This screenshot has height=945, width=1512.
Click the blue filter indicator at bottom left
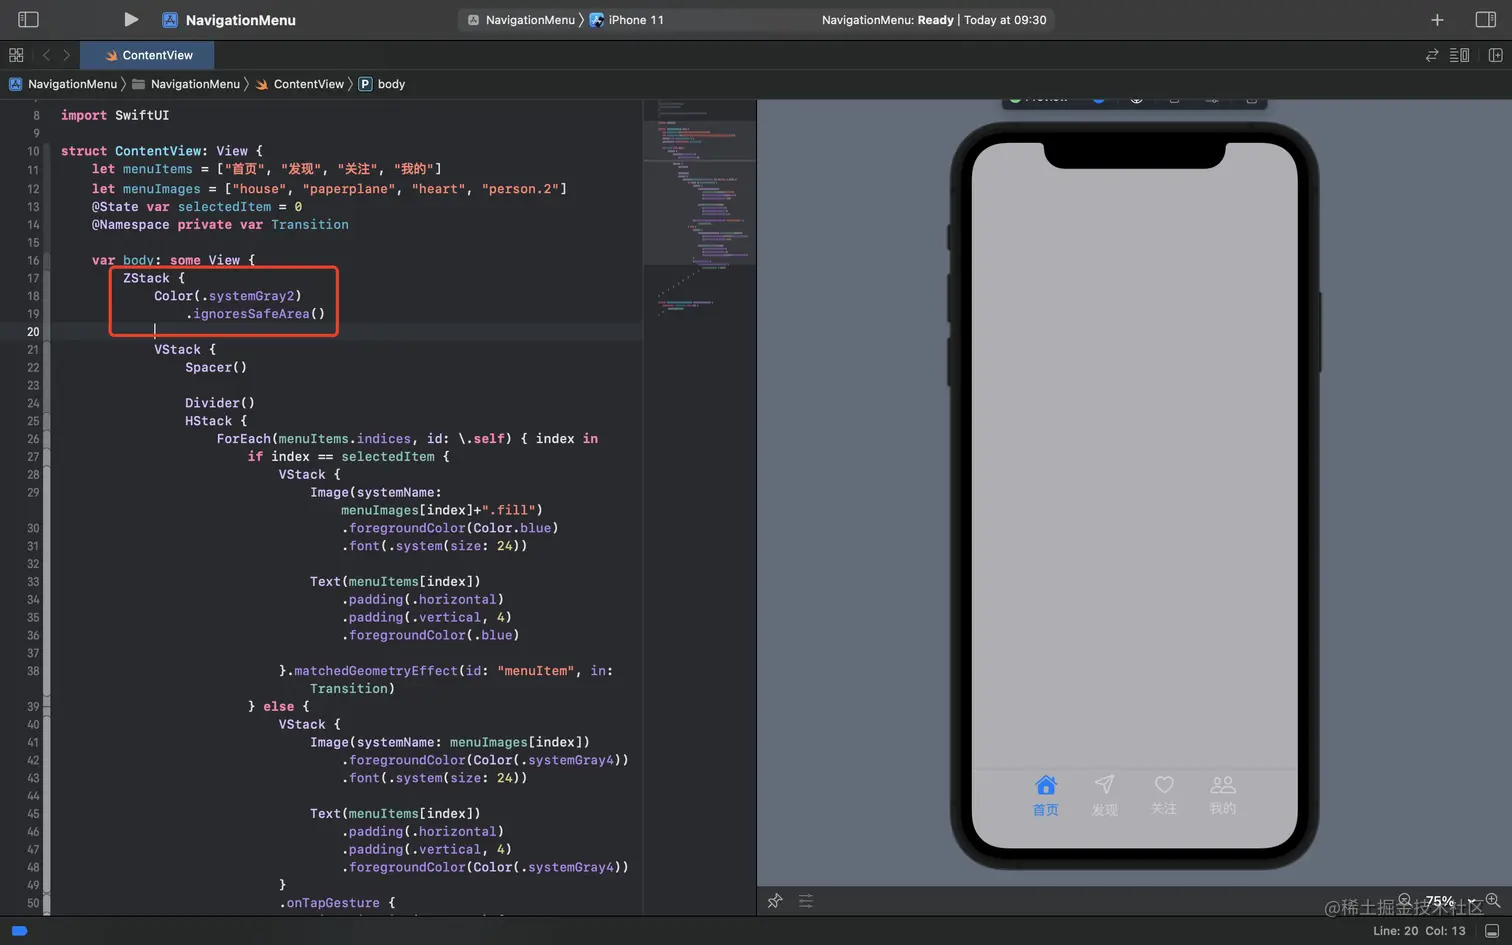point(19,931)
